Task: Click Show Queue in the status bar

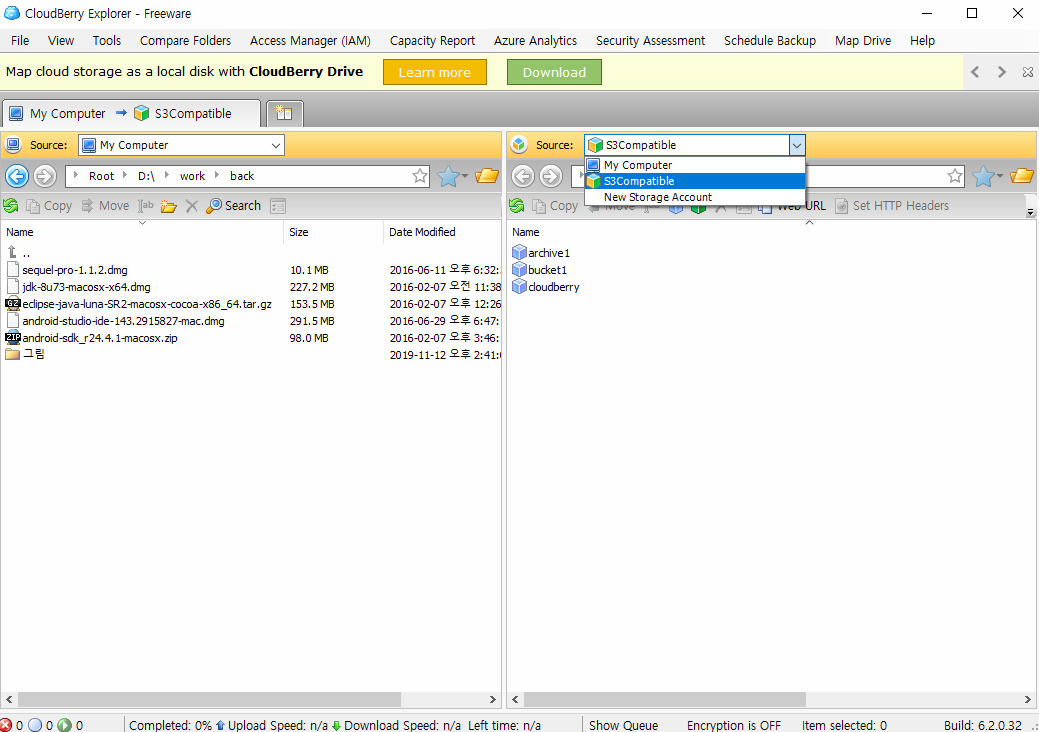Action: tap(624, 725)
